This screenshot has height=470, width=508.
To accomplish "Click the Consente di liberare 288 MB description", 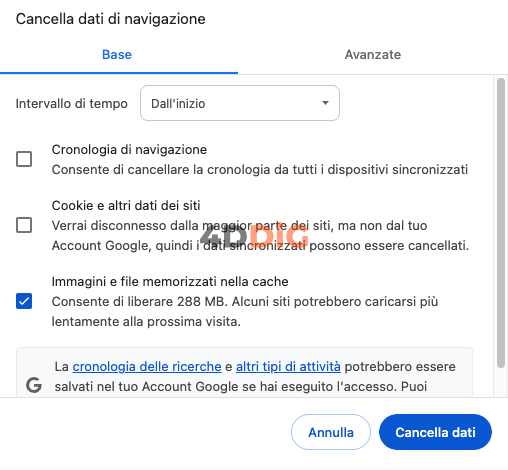I will coord(245,312).
